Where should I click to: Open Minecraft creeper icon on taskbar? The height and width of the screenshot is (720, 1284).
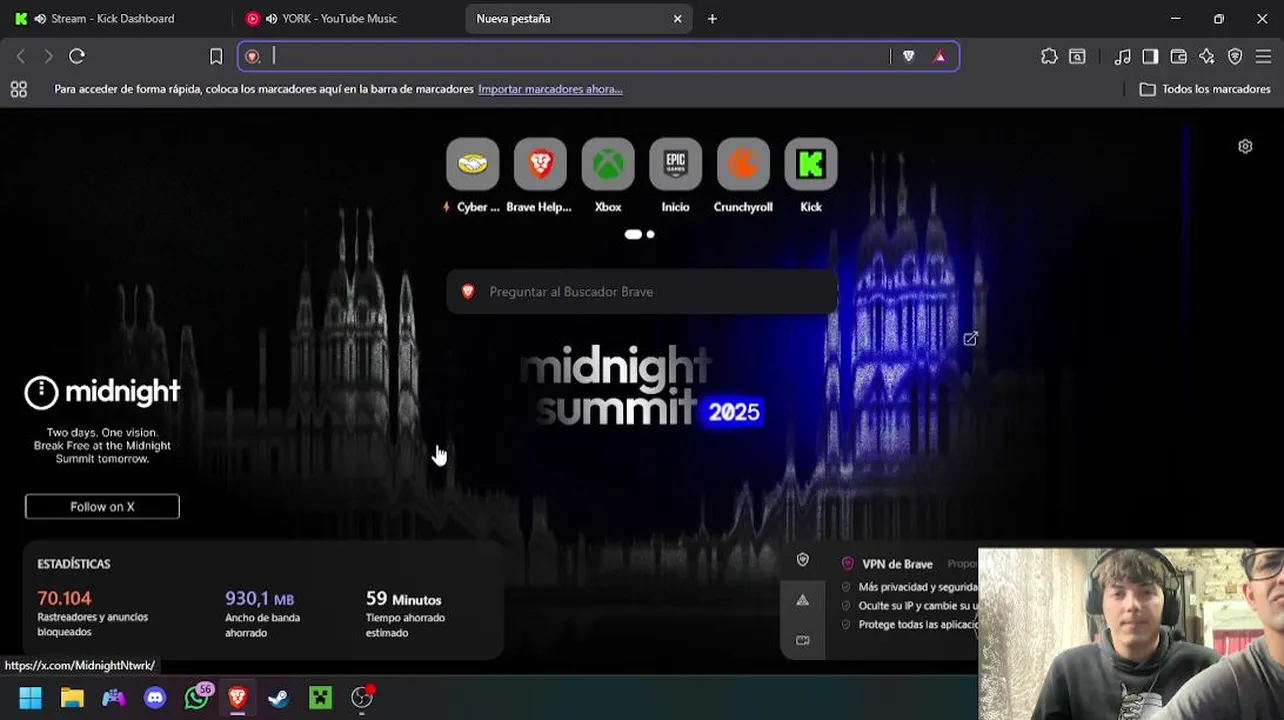[320, 698]
